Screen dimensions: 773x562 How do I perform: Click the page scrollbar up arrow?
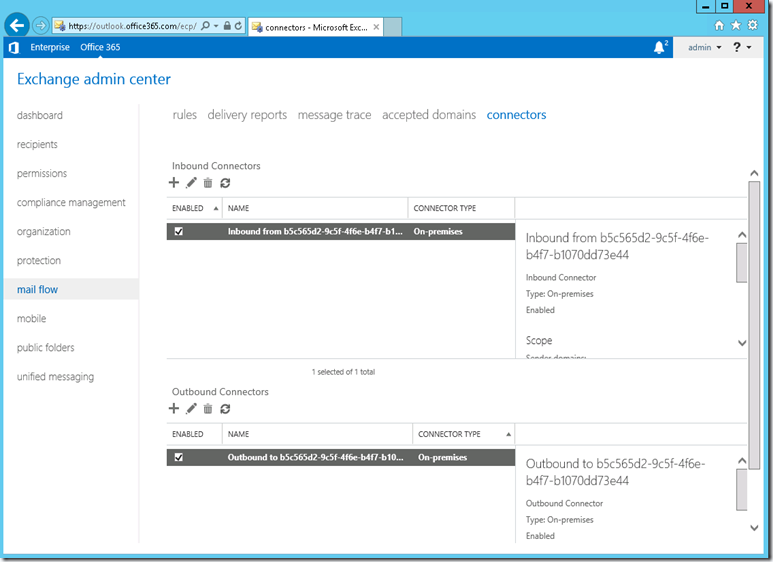754,173
